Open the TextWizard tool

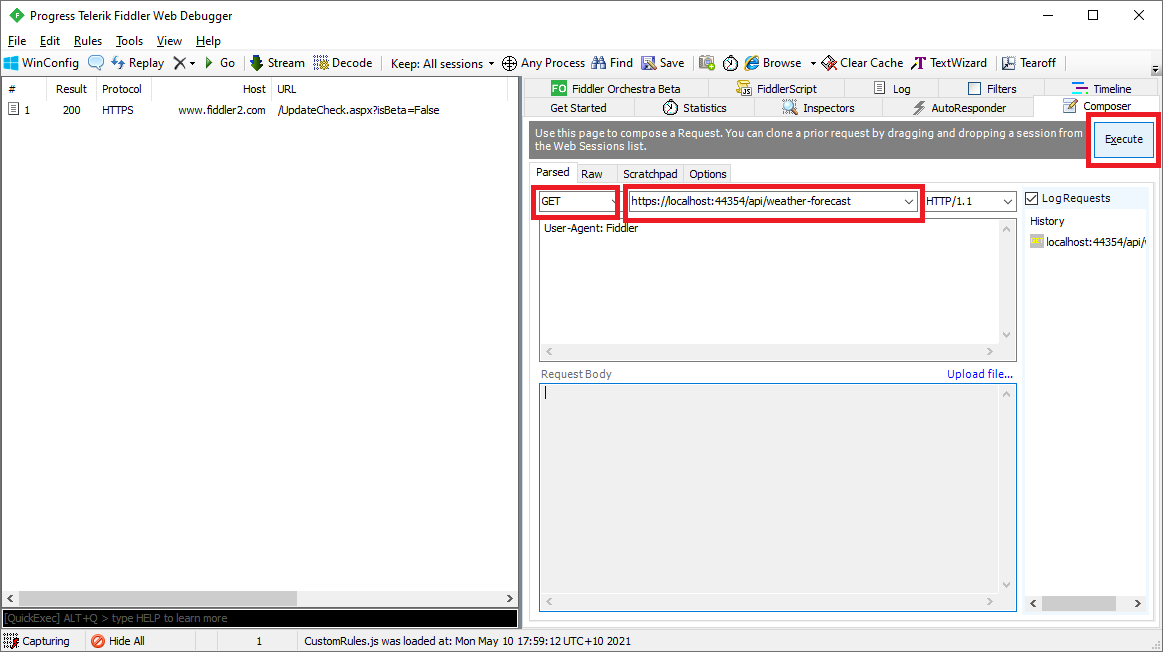949,63
